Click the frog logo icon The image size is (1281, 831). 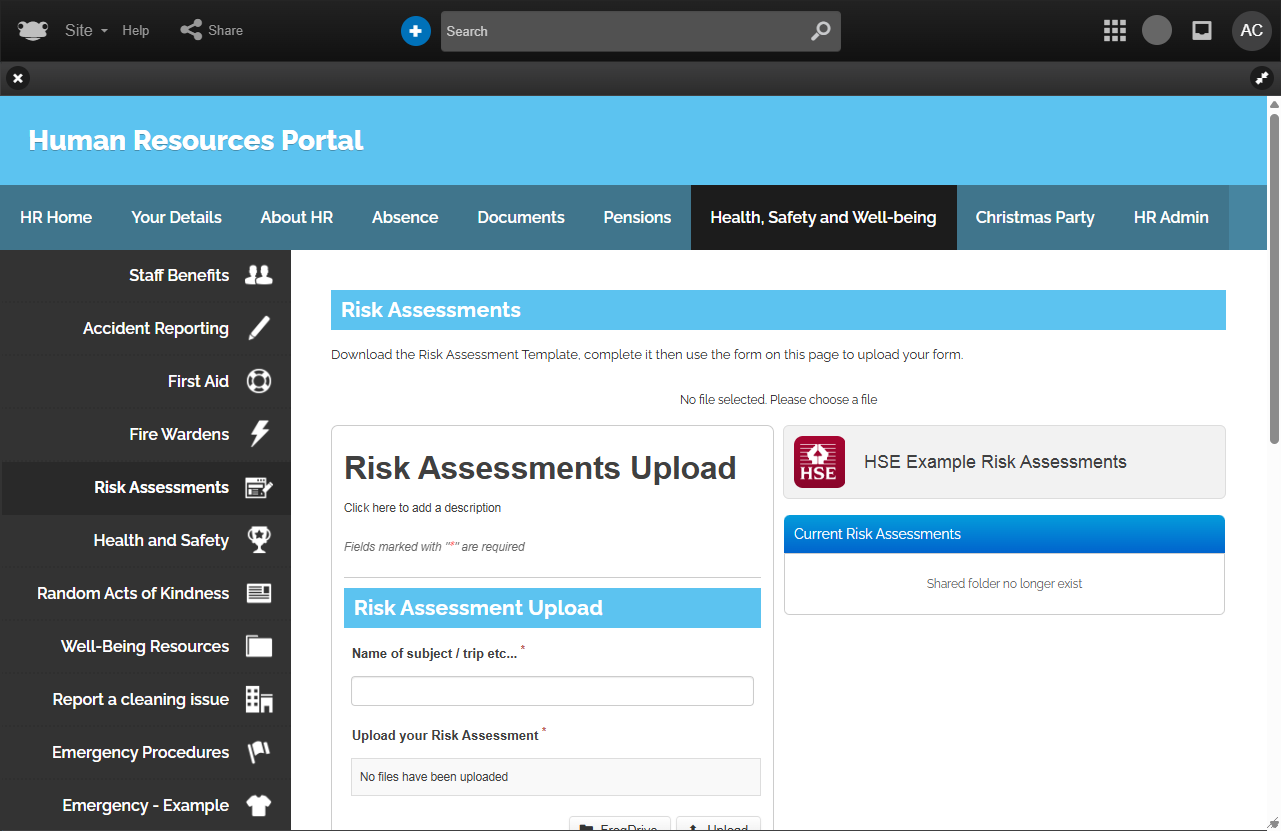point(32,31)
